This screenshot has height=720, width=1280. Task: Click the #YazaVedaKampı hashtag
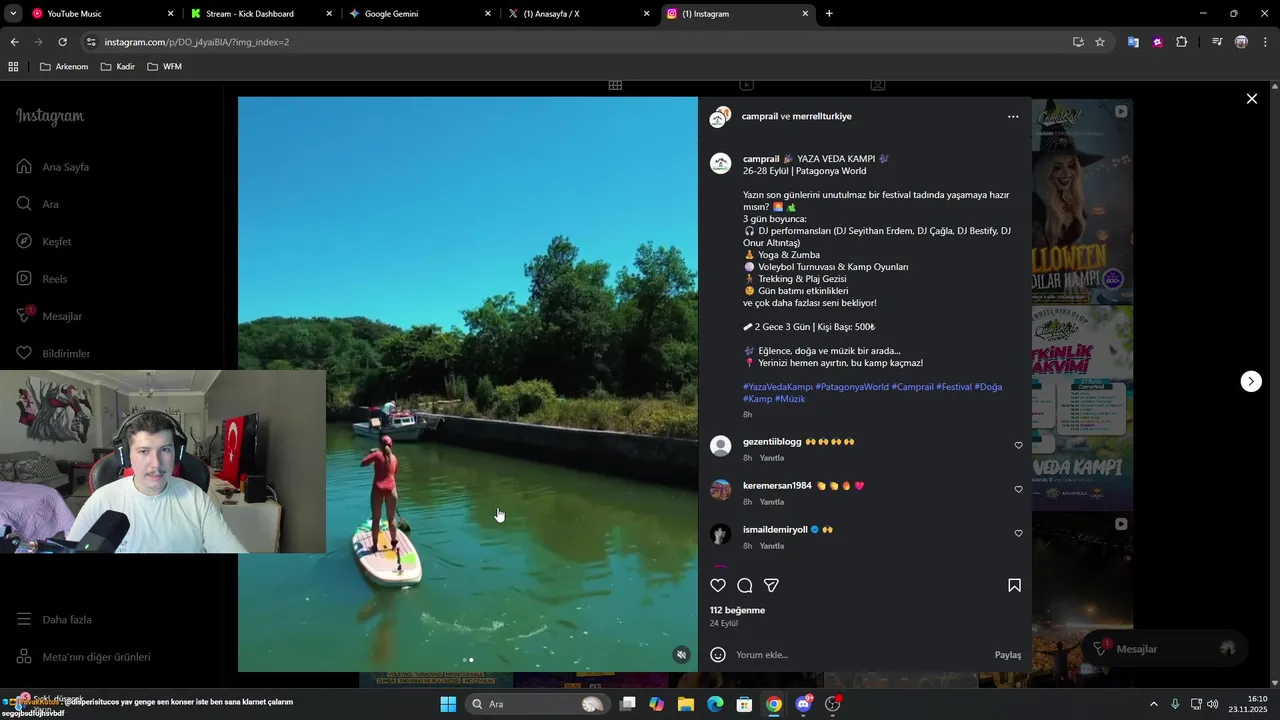point(778,387)
